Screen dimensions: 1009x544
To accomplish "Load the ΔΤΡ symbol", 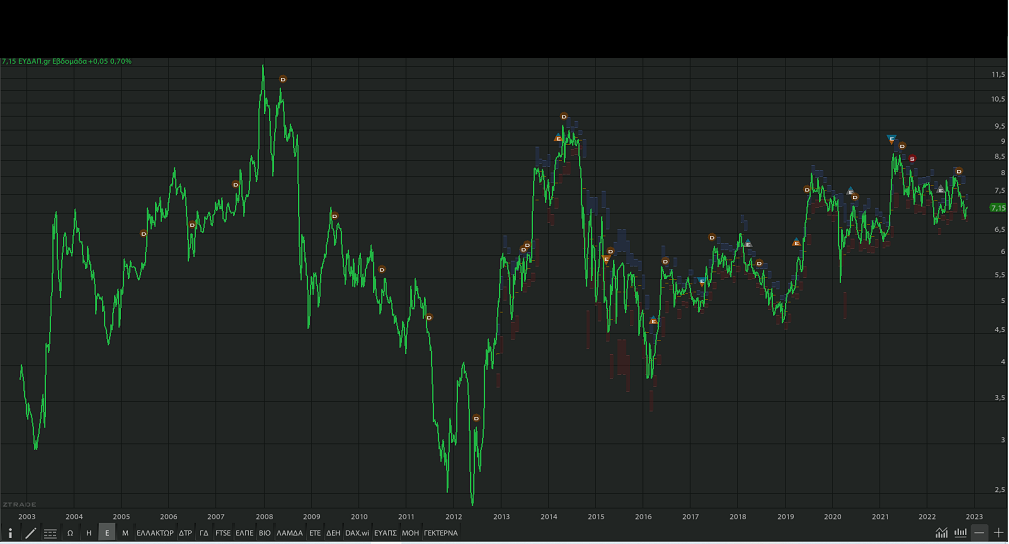I will 185,533.
